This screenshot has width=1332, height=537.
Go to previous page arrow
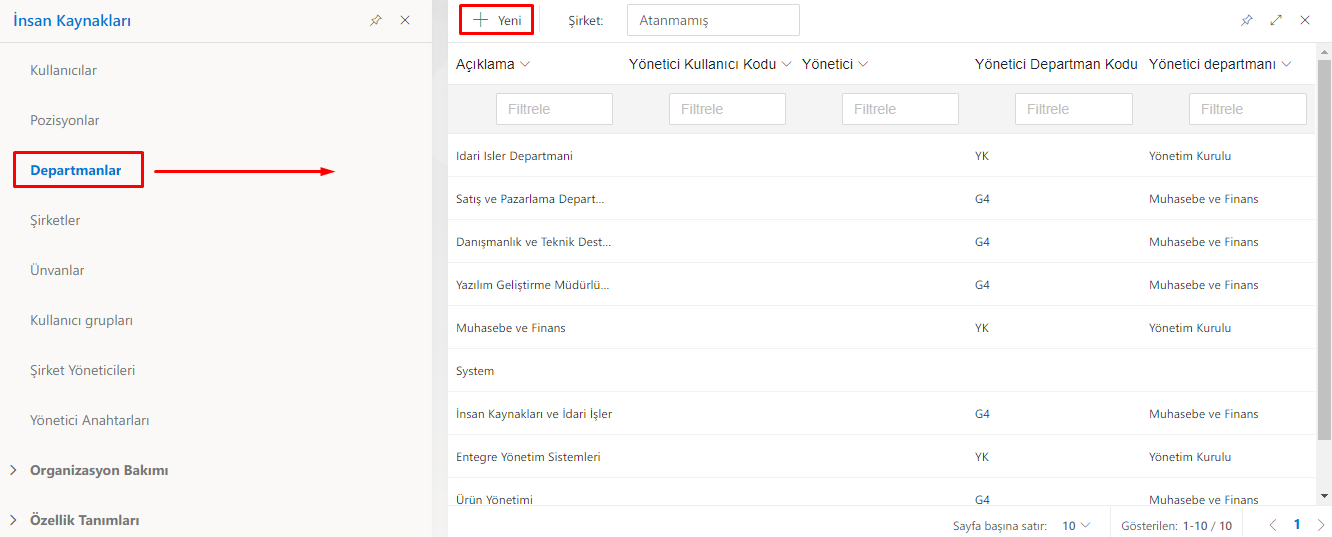[x=1273, y=525]
